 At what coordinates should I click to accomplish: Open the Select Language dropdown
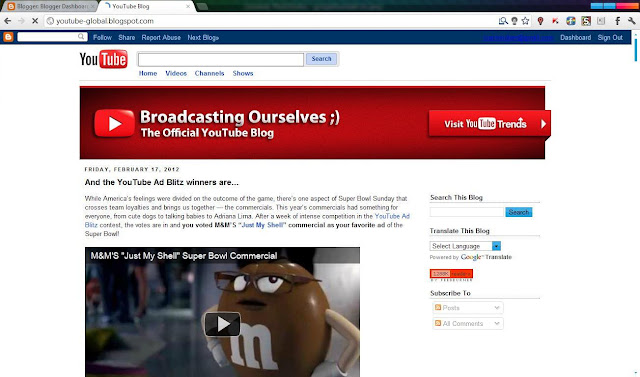click(x=465, y=246)
